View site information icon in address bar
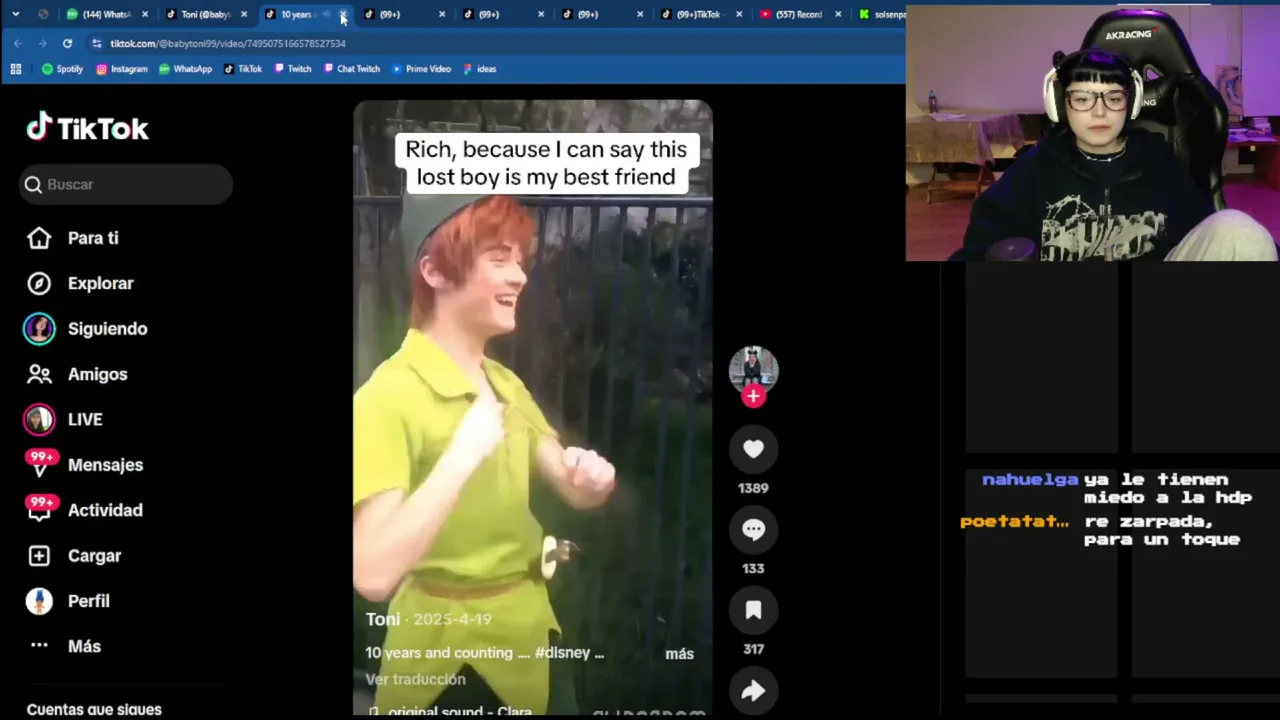The width and height of the screenshot is (1280, 720). point(96,43)
